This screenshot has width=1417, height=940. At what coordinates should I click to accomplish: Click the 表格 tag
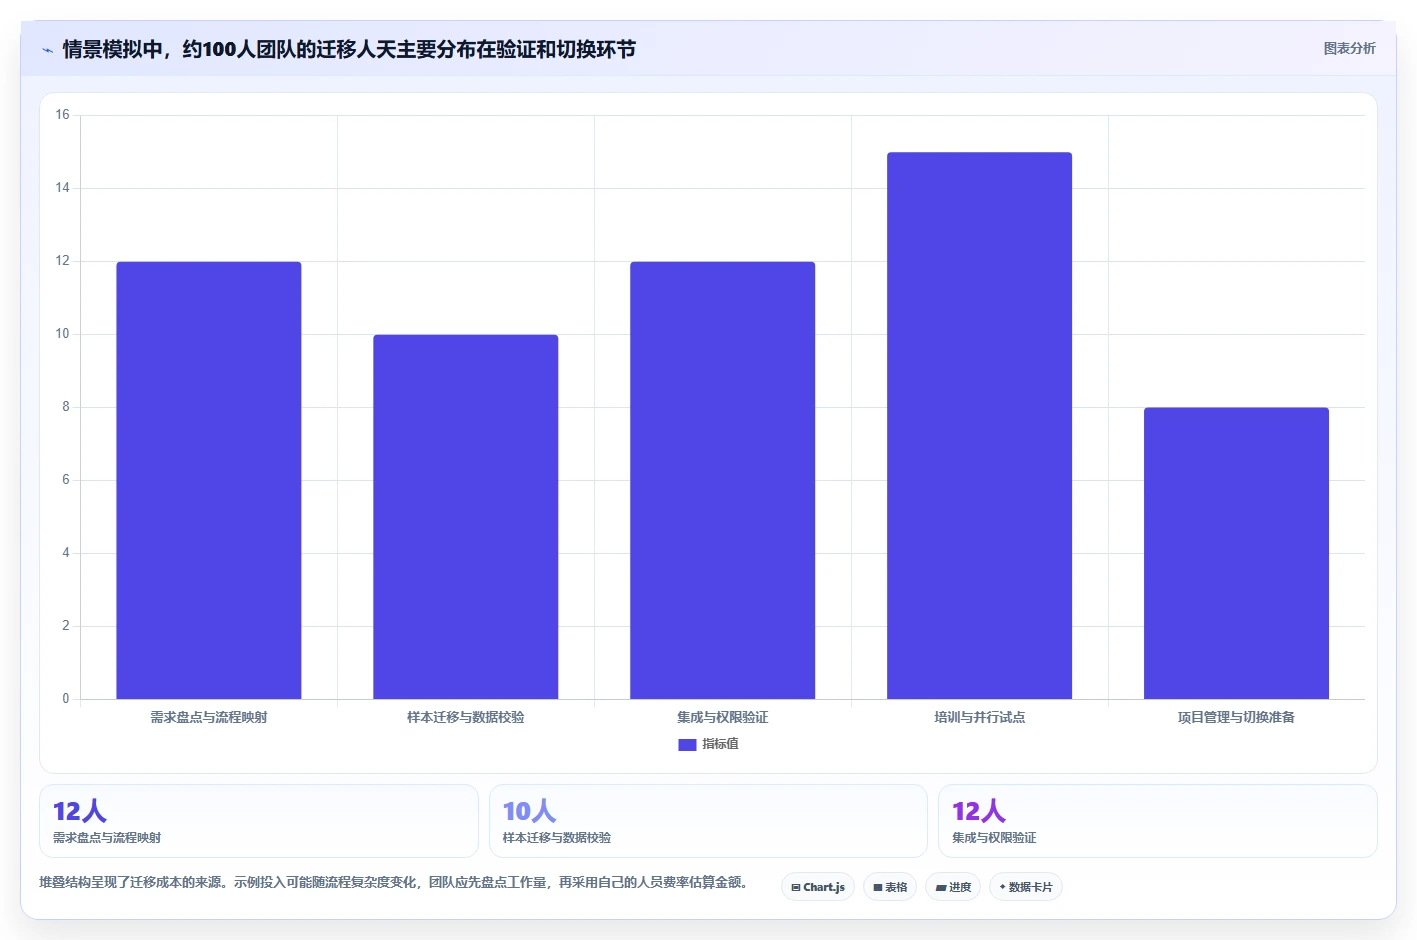click(890, 887)
